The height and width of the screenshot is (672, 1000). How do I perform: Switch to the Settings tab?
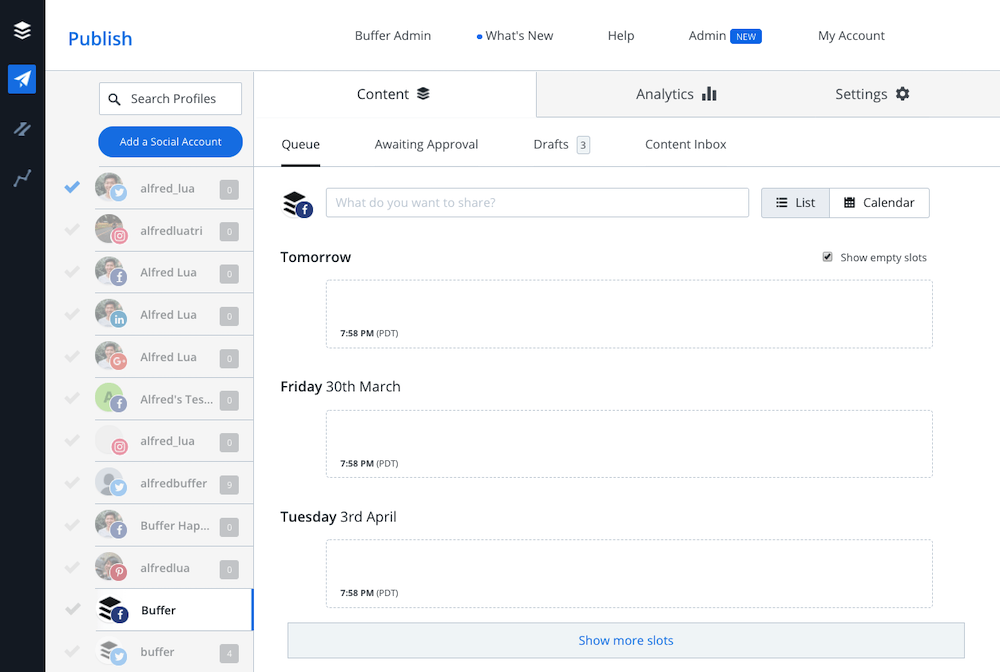point(872,94)
